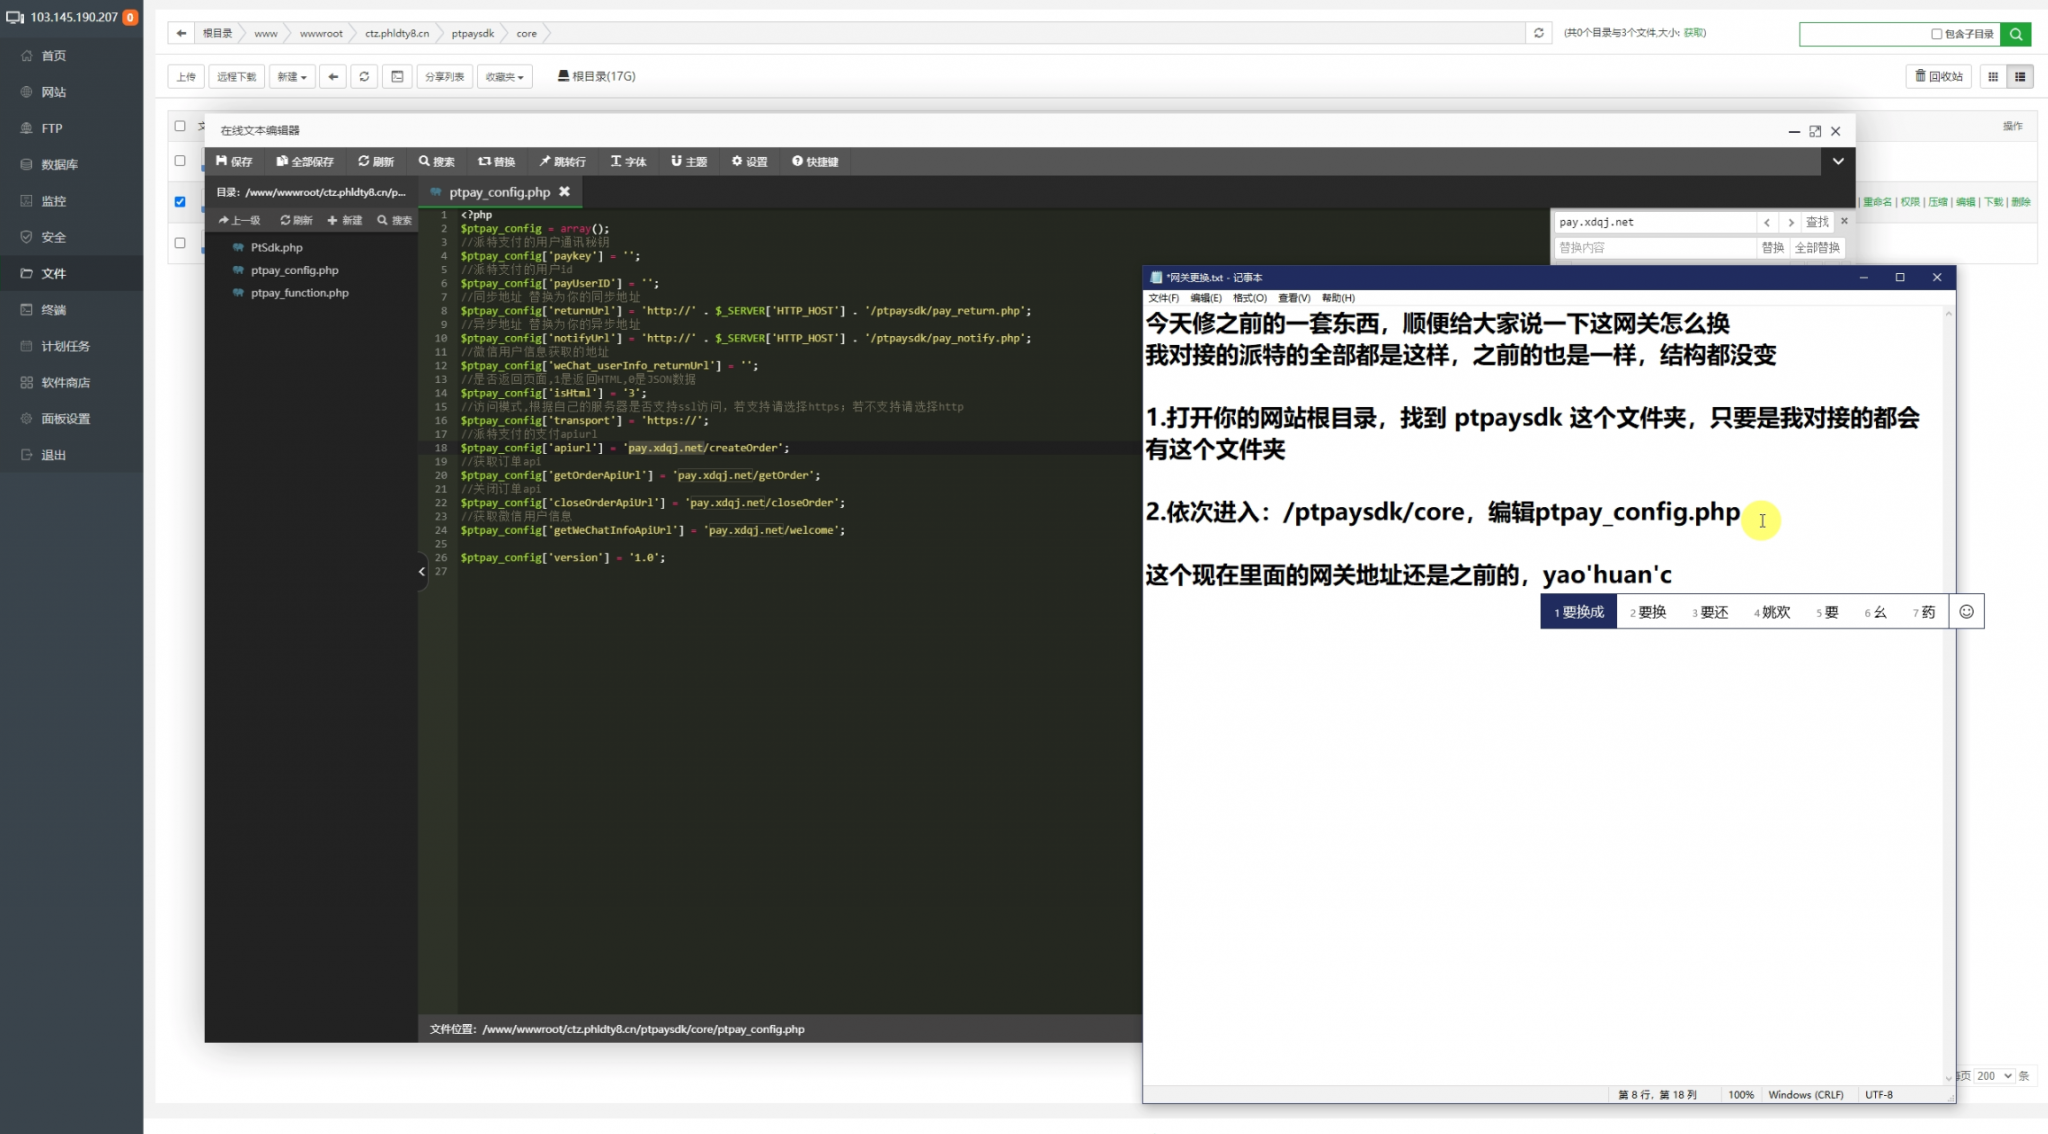
Task: Click the refresh icon in the file toolbar
Action: 364,76
